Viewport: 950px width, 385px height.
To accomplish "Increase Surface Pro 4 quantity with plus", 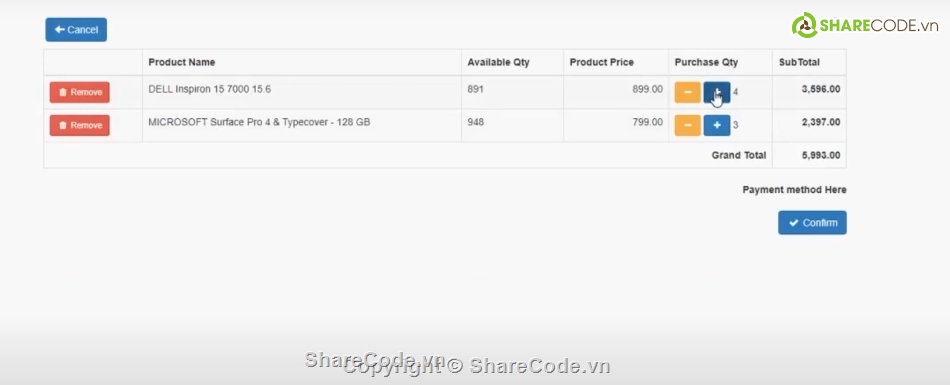I will click(x=717, y=126).
